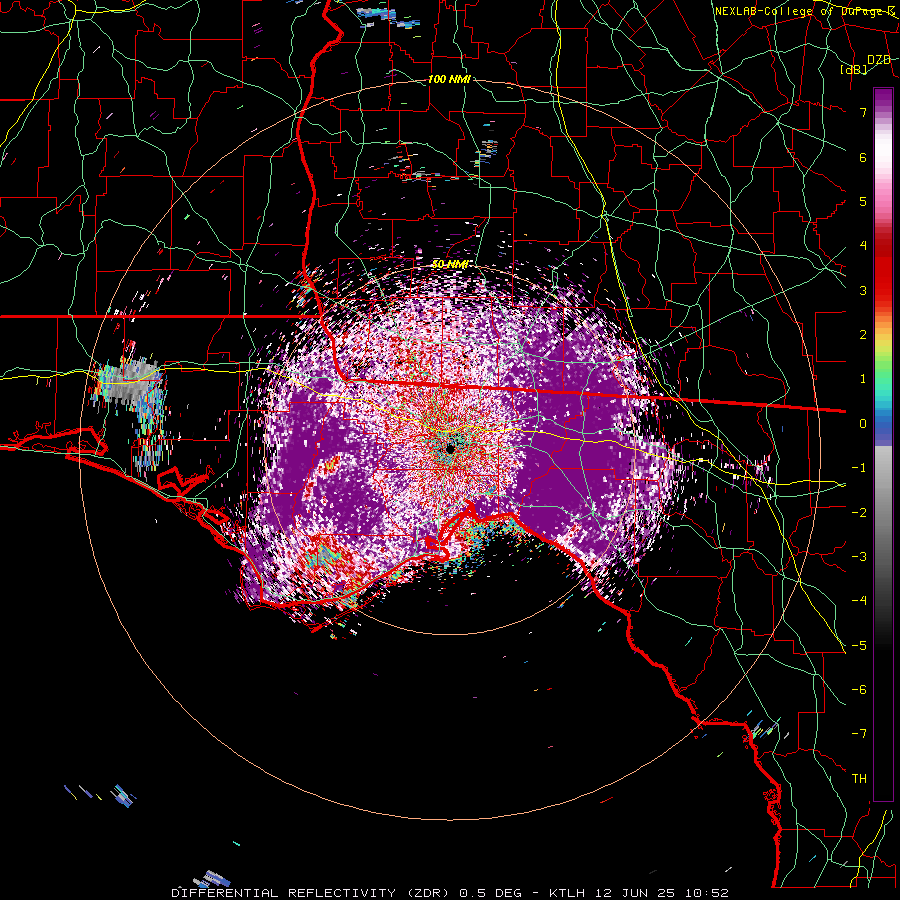This screenshot has width=900, height=900.
Task: Click the -3 value on the scale
Action: (x=859, y=557)
